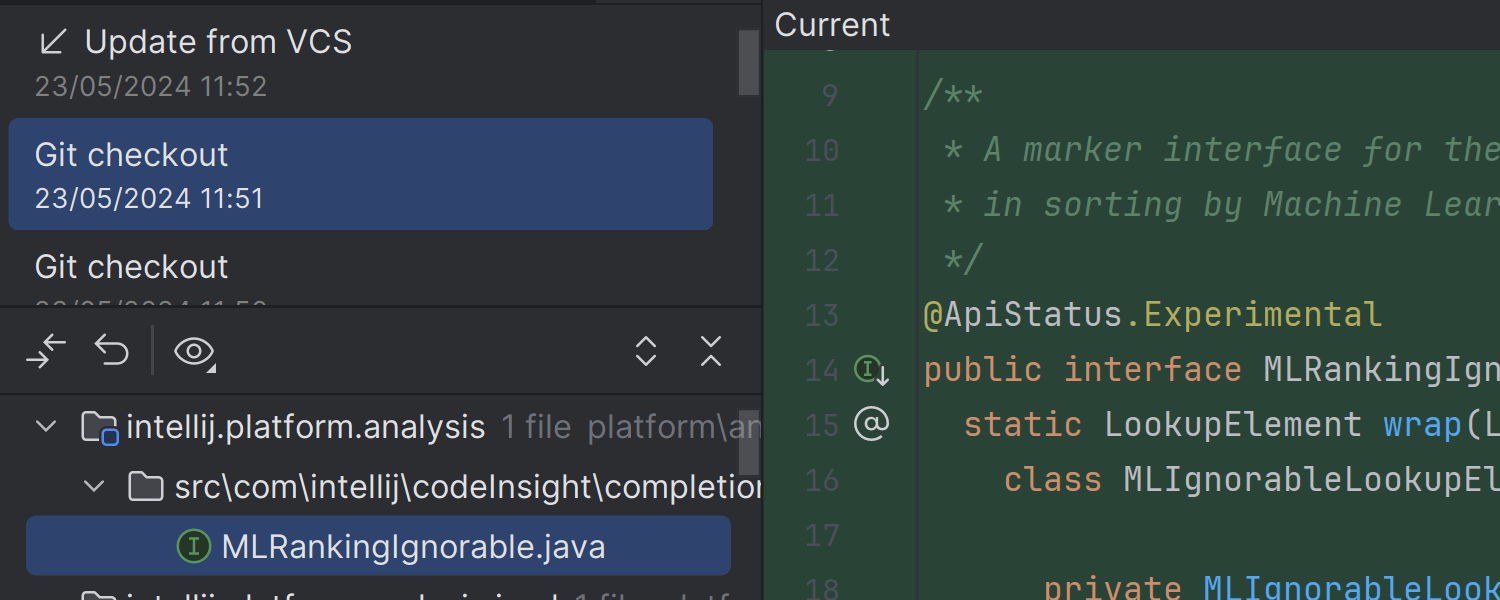This screenshot has width=1500, height=600.
Task: Select the lower, partially hidden Git checkout entry
Action: 132,268
